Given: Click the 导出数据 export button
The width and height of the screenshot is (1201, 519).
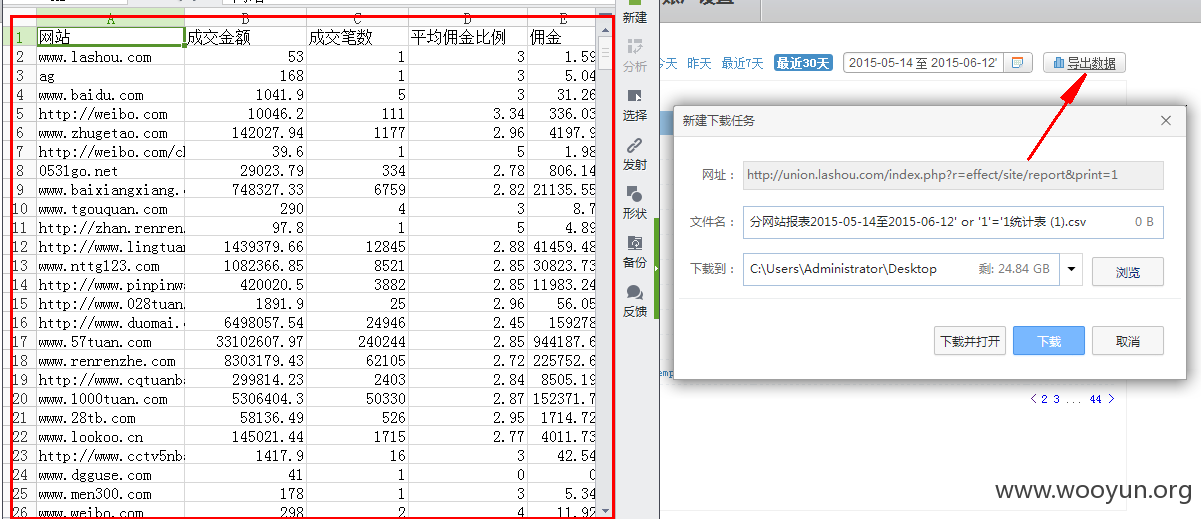Looking at the screenshot, I should click(1085, 63).
